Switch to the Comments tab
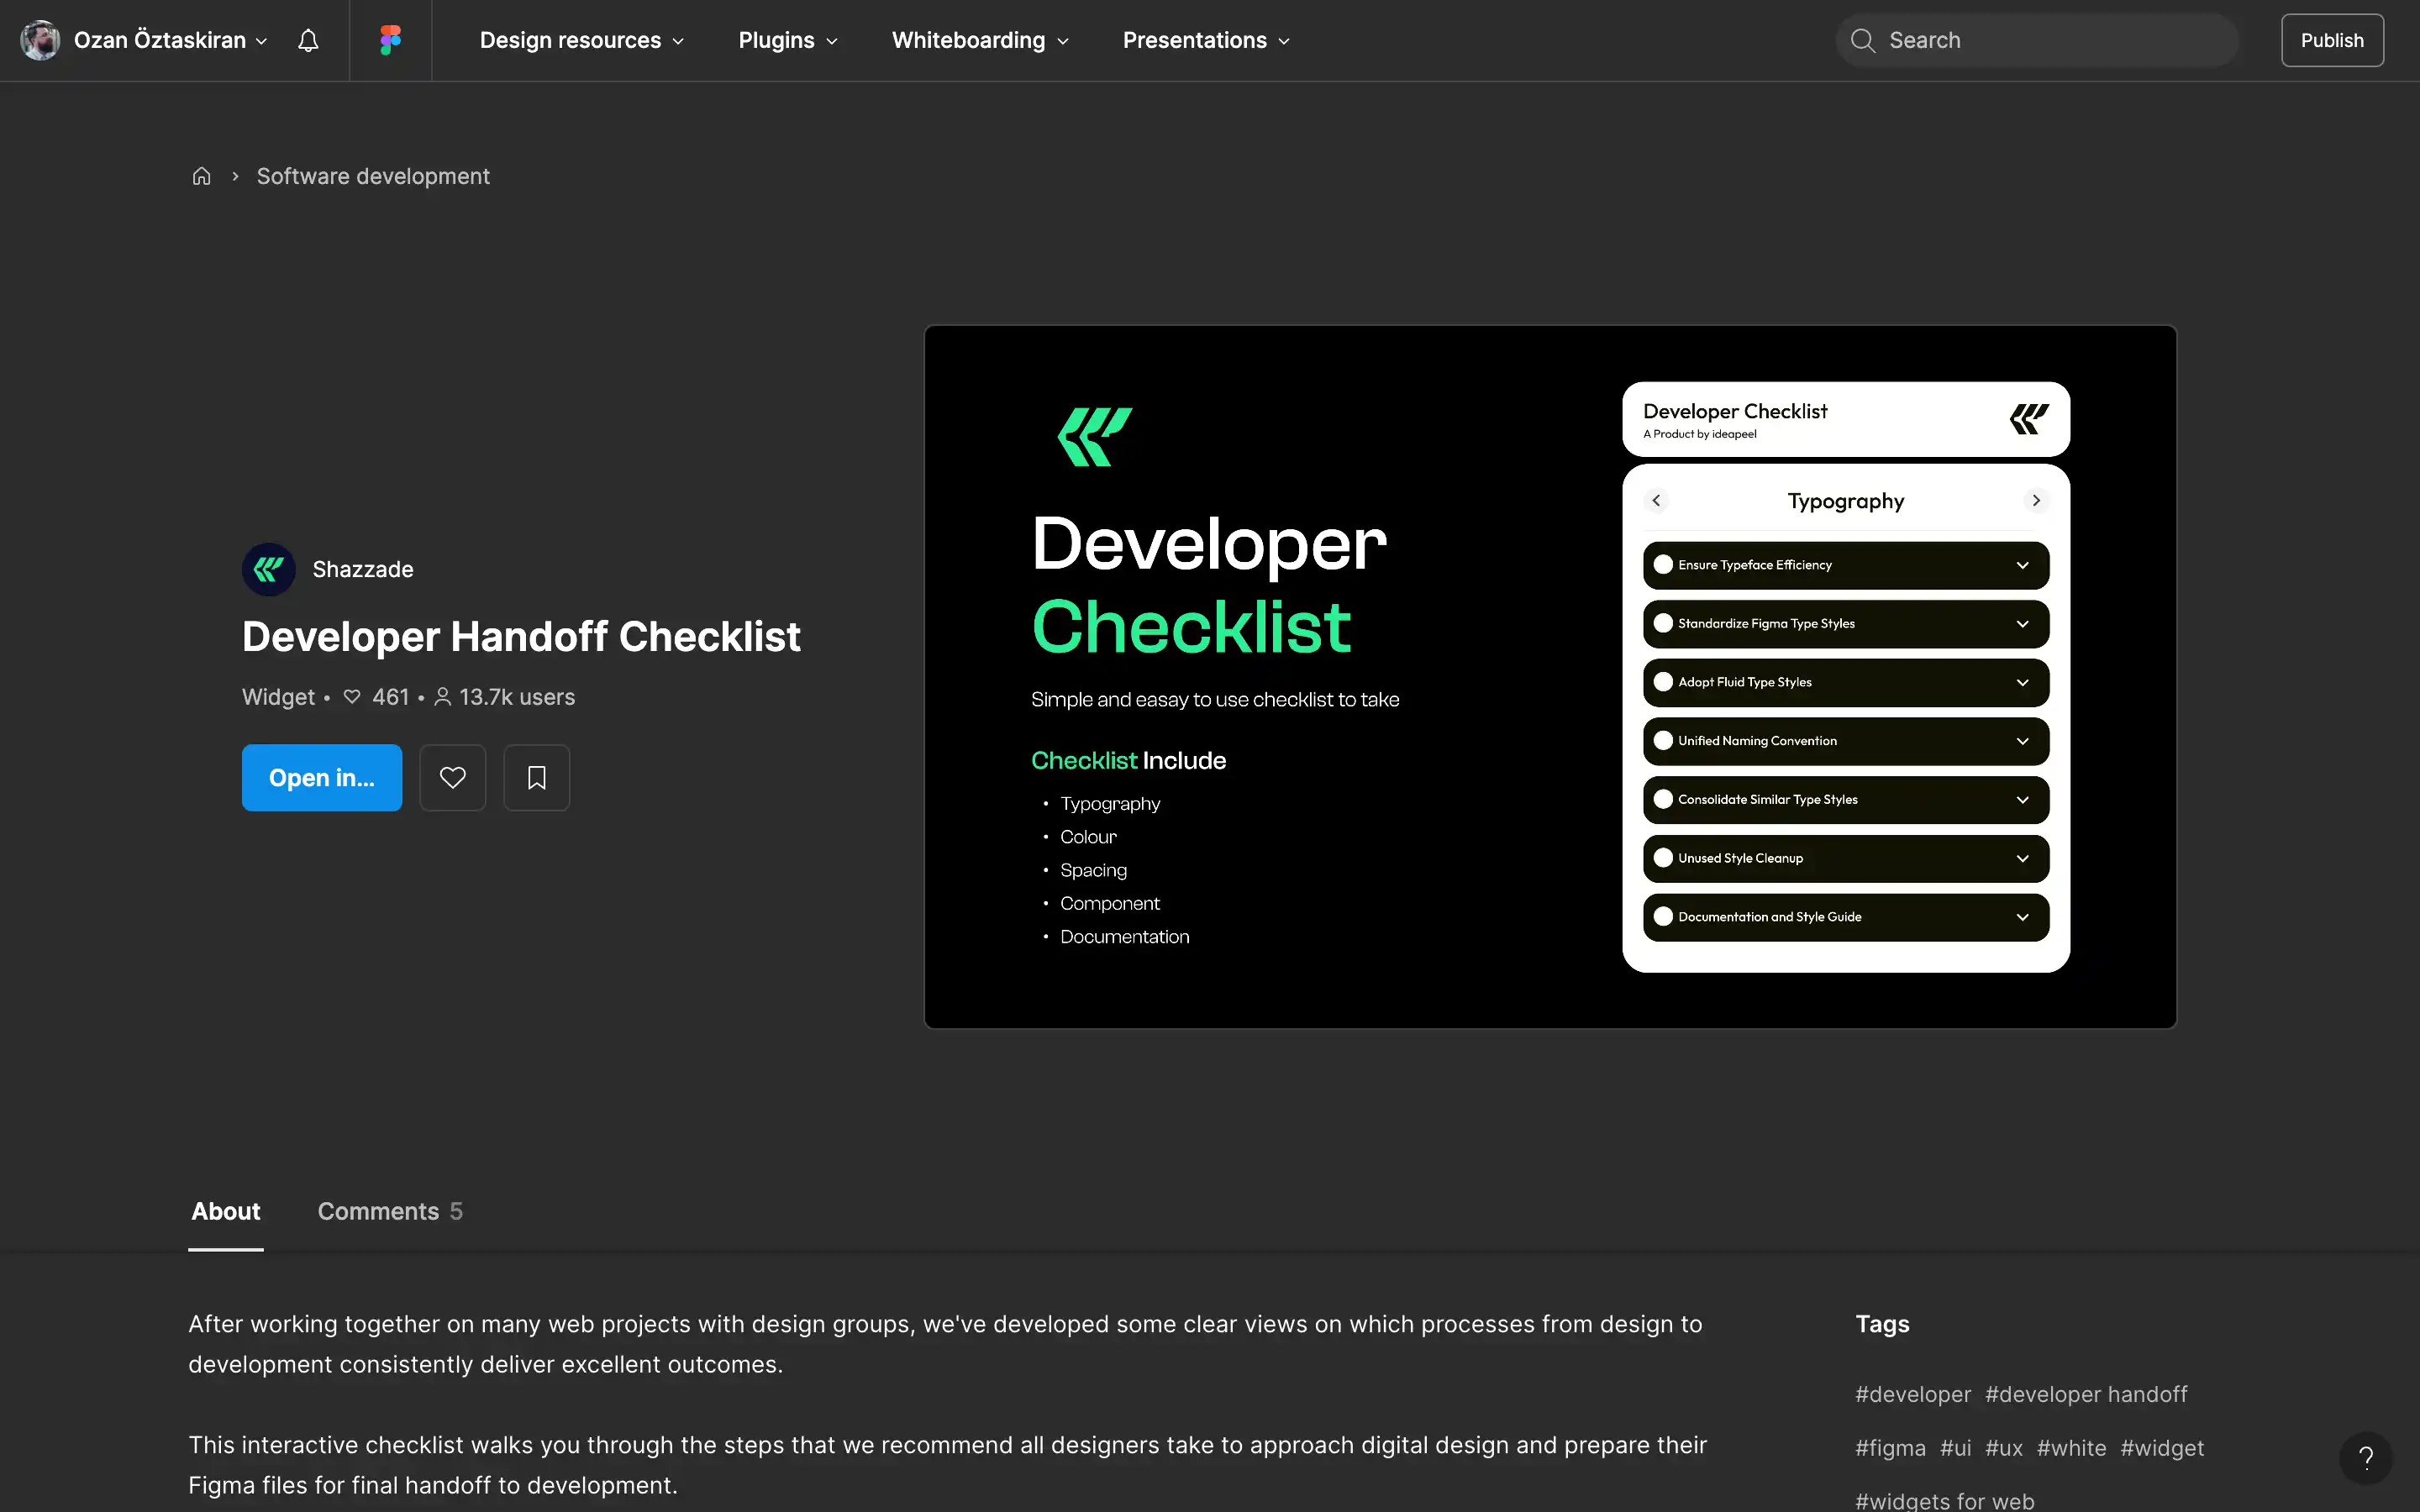2420x1512 pixels. coord(390,1211)
